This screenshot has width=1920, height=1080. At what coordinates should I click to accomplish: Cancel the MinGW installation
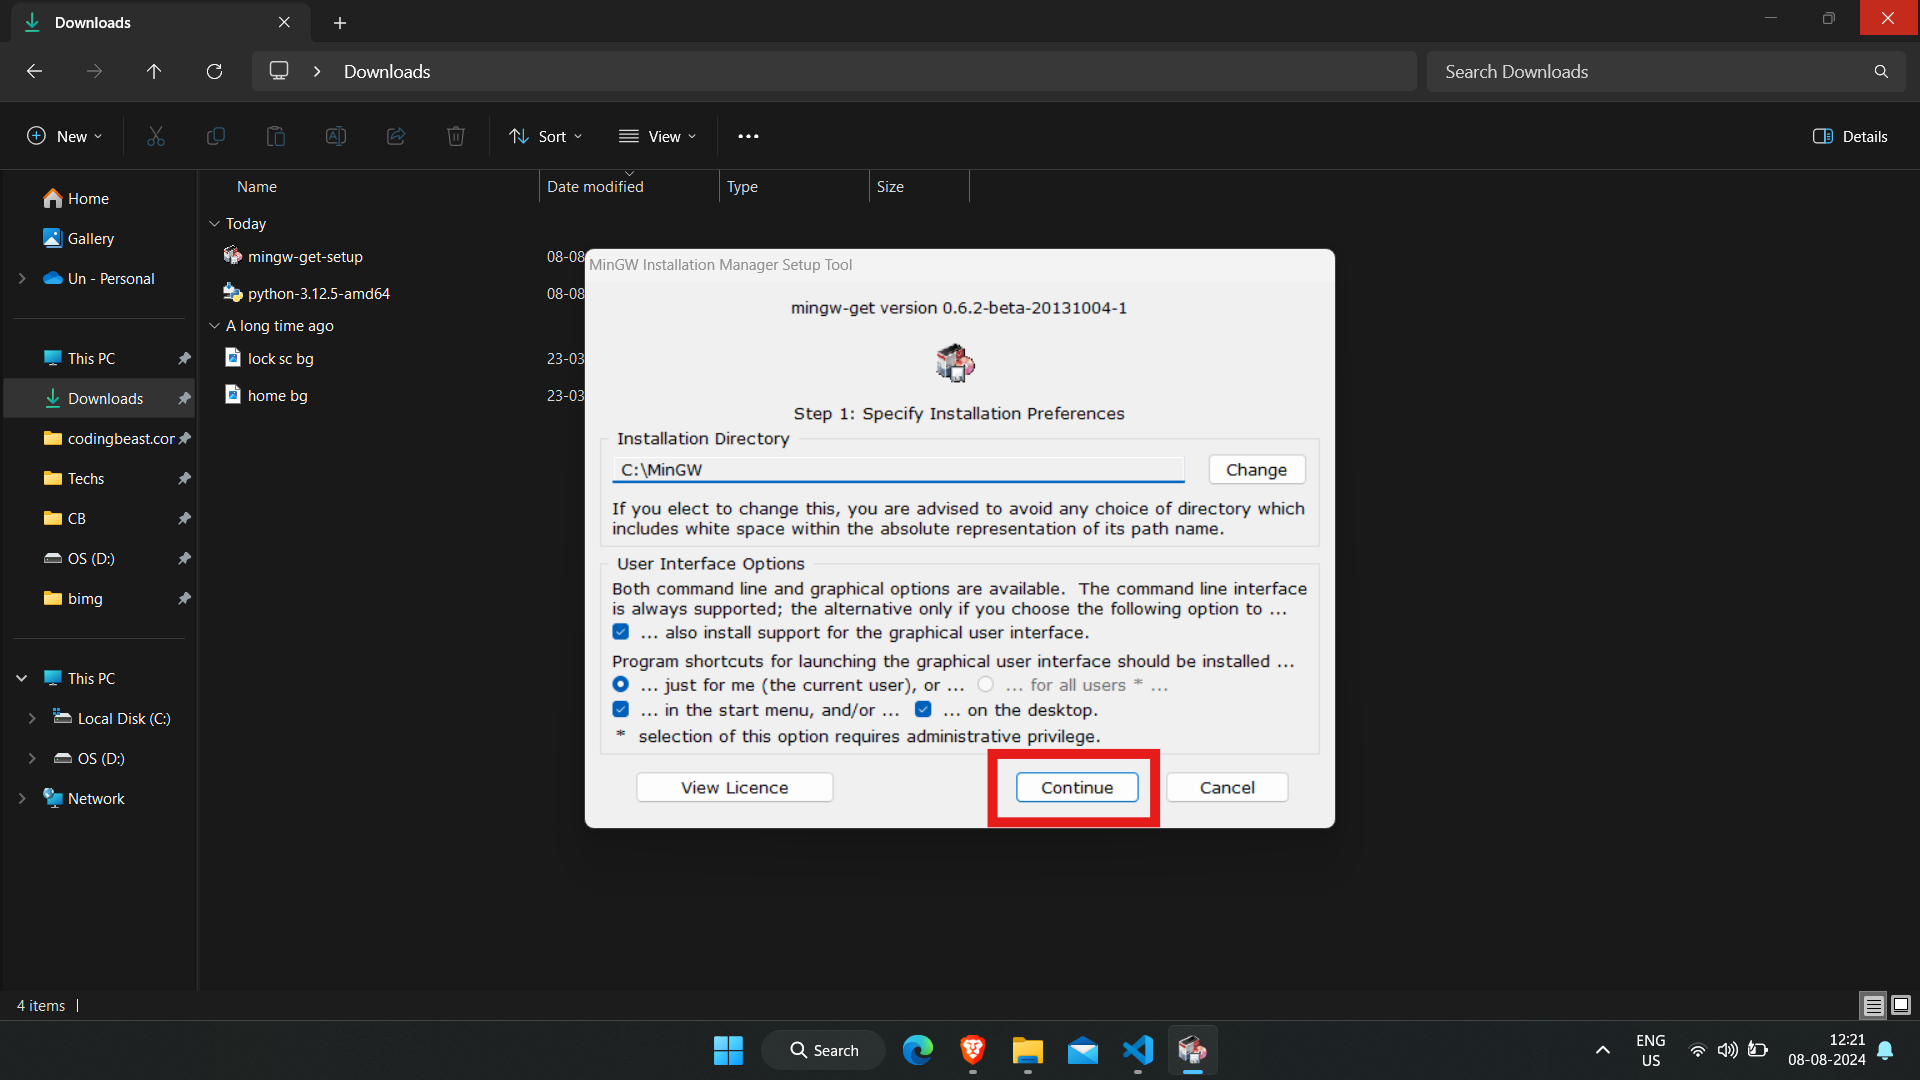tap(1227, 787)
